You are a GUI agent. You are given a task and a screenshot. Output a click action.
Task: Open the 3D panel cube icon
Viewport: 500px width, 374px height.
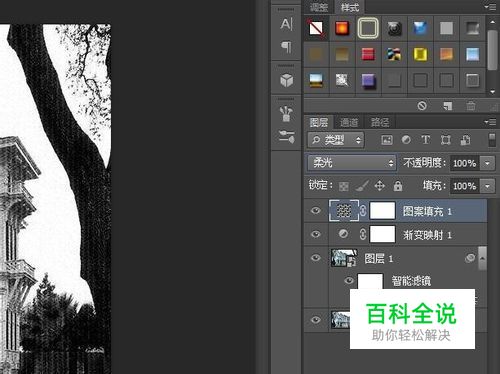pyautogui.click(x=287, y=80)
